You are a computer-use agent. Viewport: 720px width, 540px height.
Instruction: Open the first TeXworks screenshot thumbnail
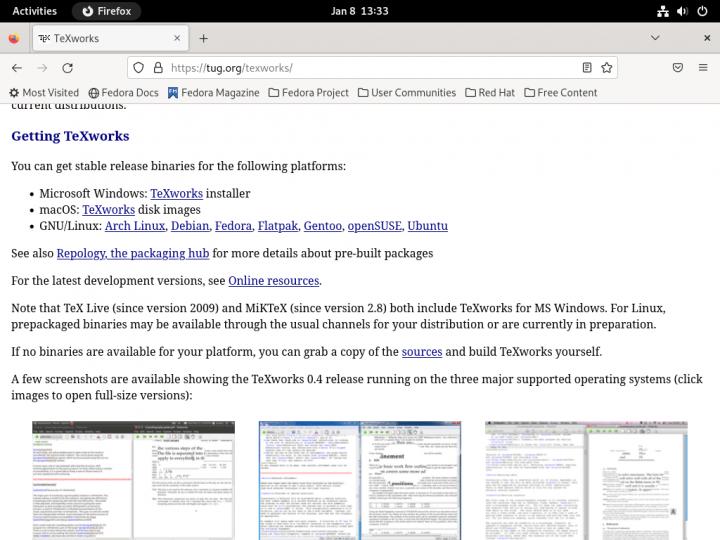[x=133, y=480]
